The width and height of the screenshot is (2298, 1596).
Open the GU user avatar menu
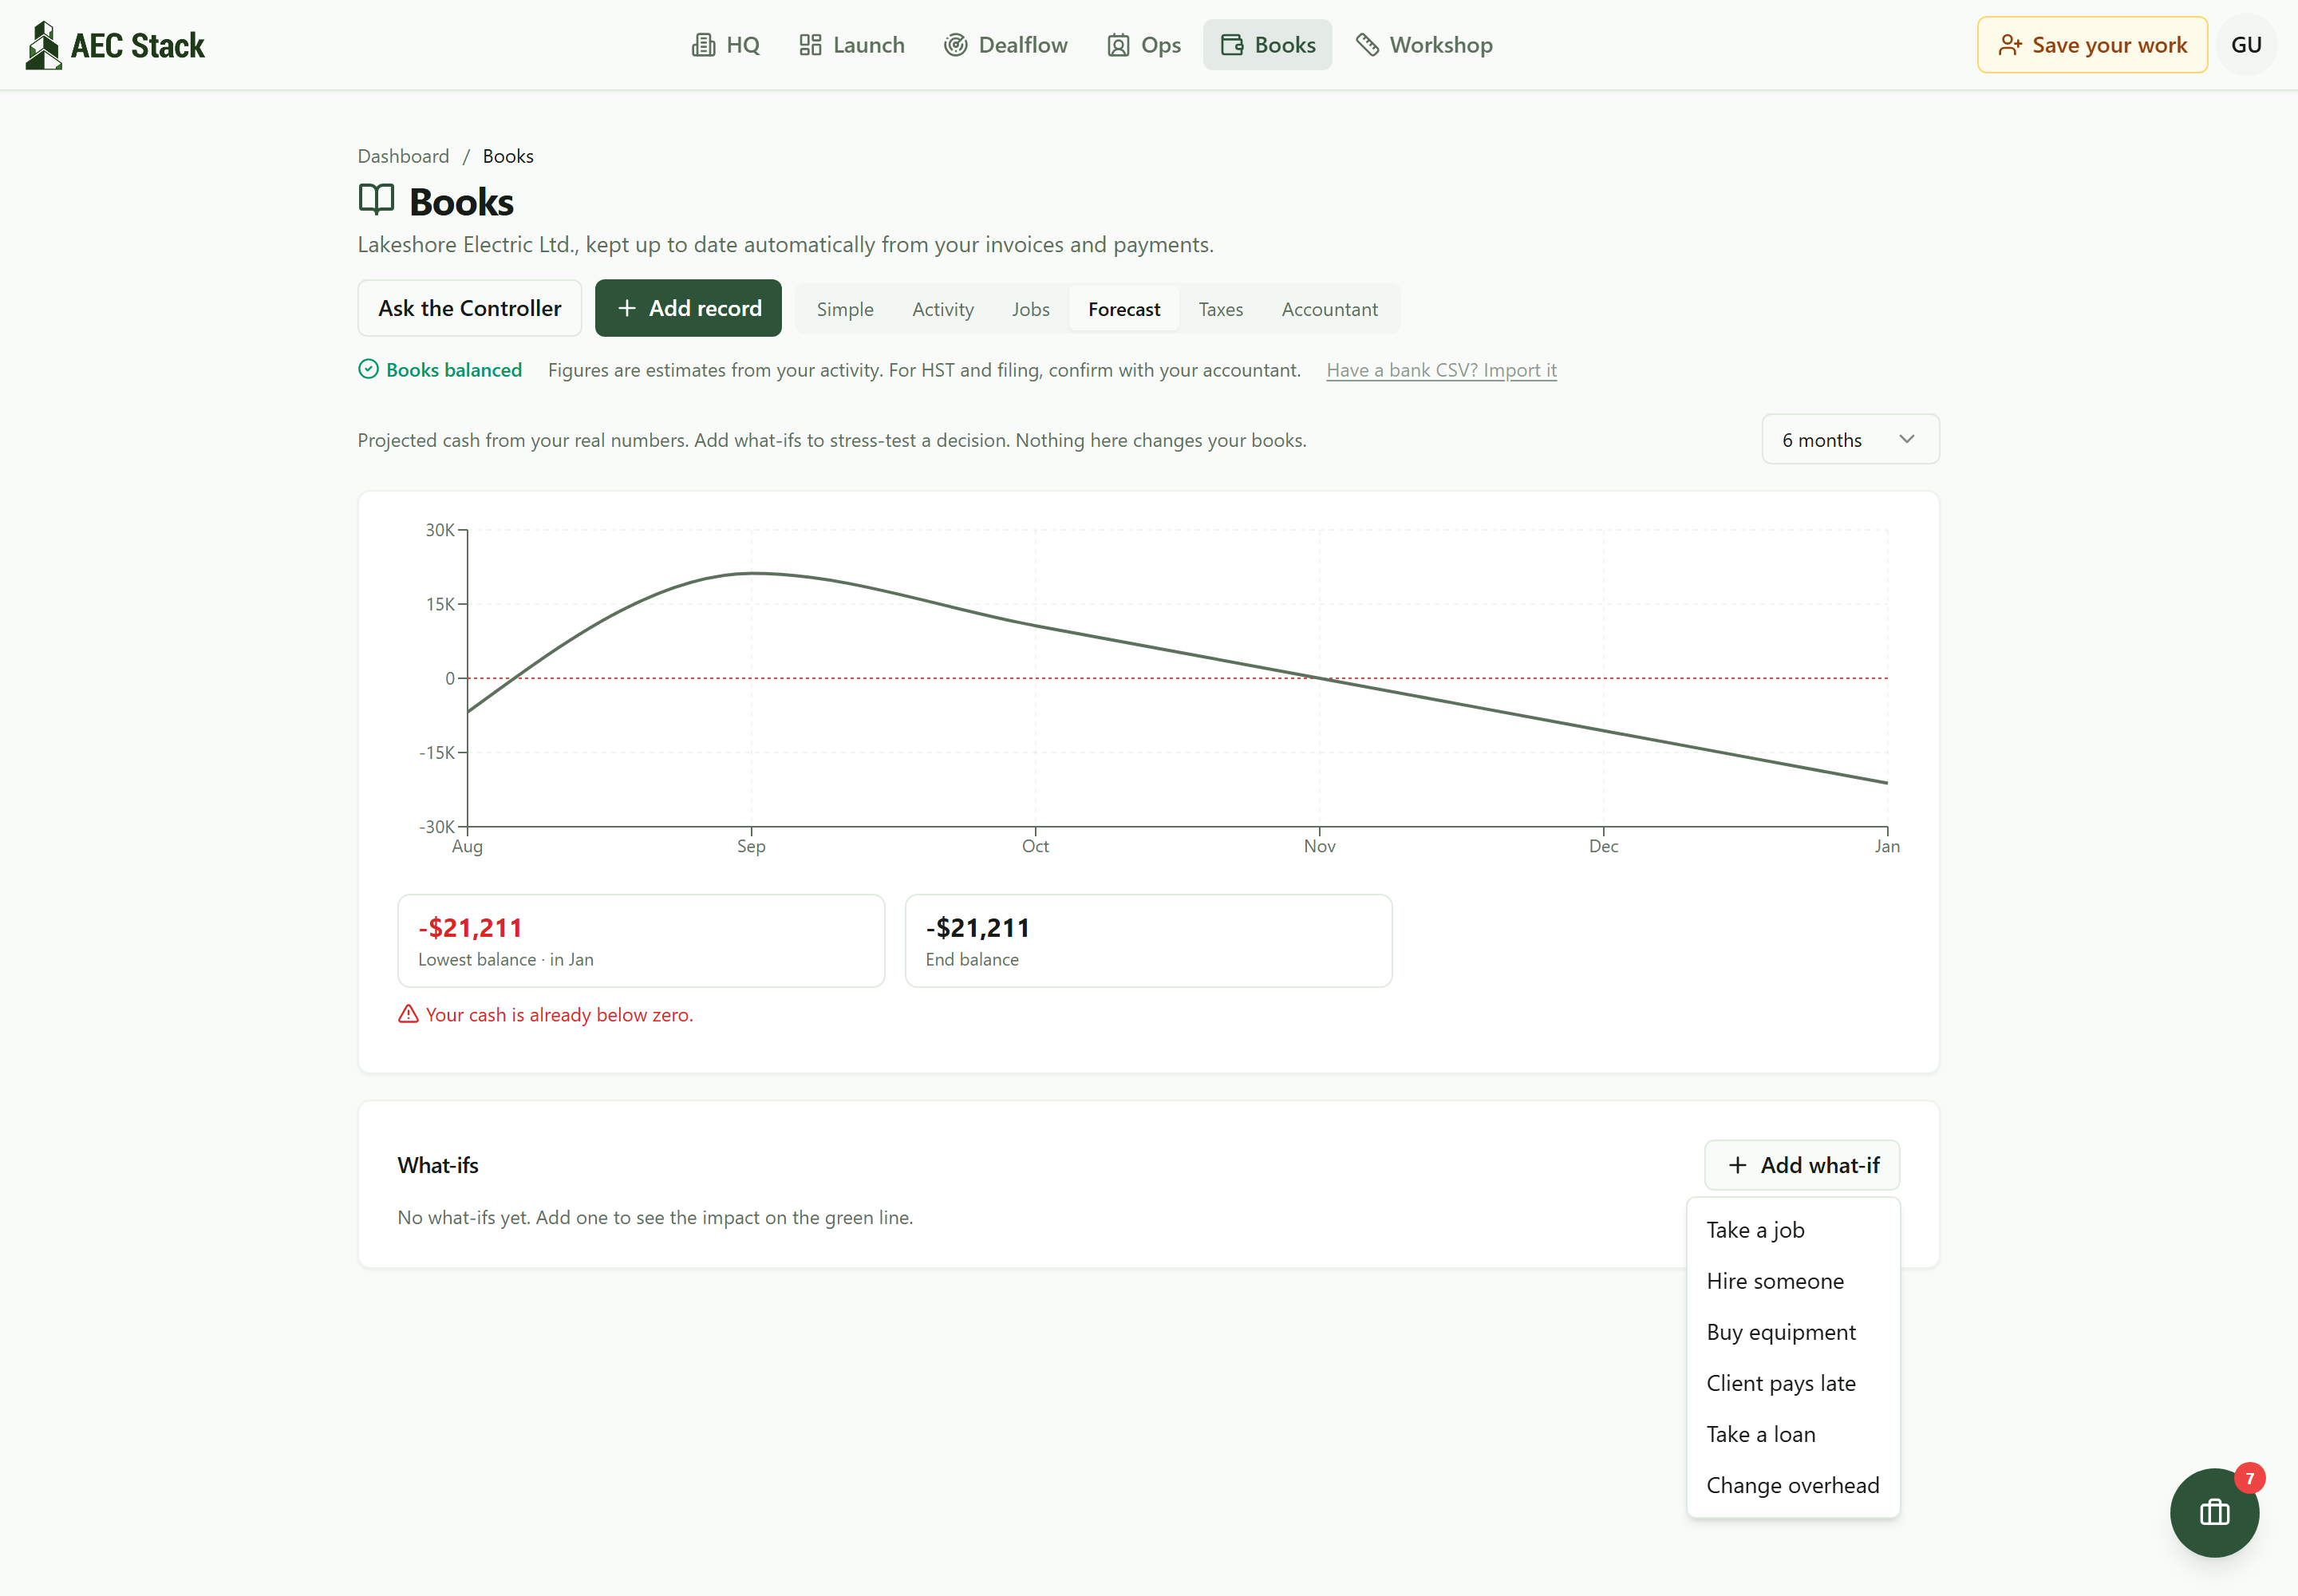pos(2246,45)
